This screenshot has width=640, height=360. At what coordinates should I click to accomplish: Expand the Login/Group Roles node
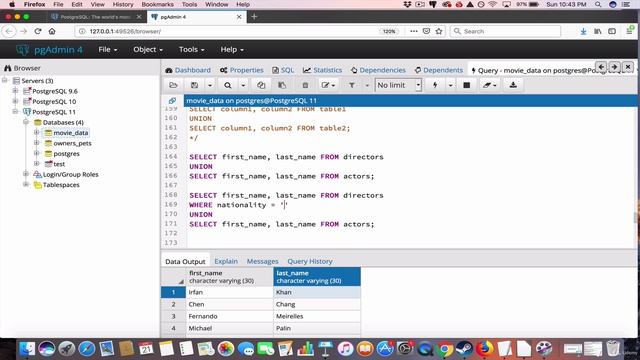point(26,174)
